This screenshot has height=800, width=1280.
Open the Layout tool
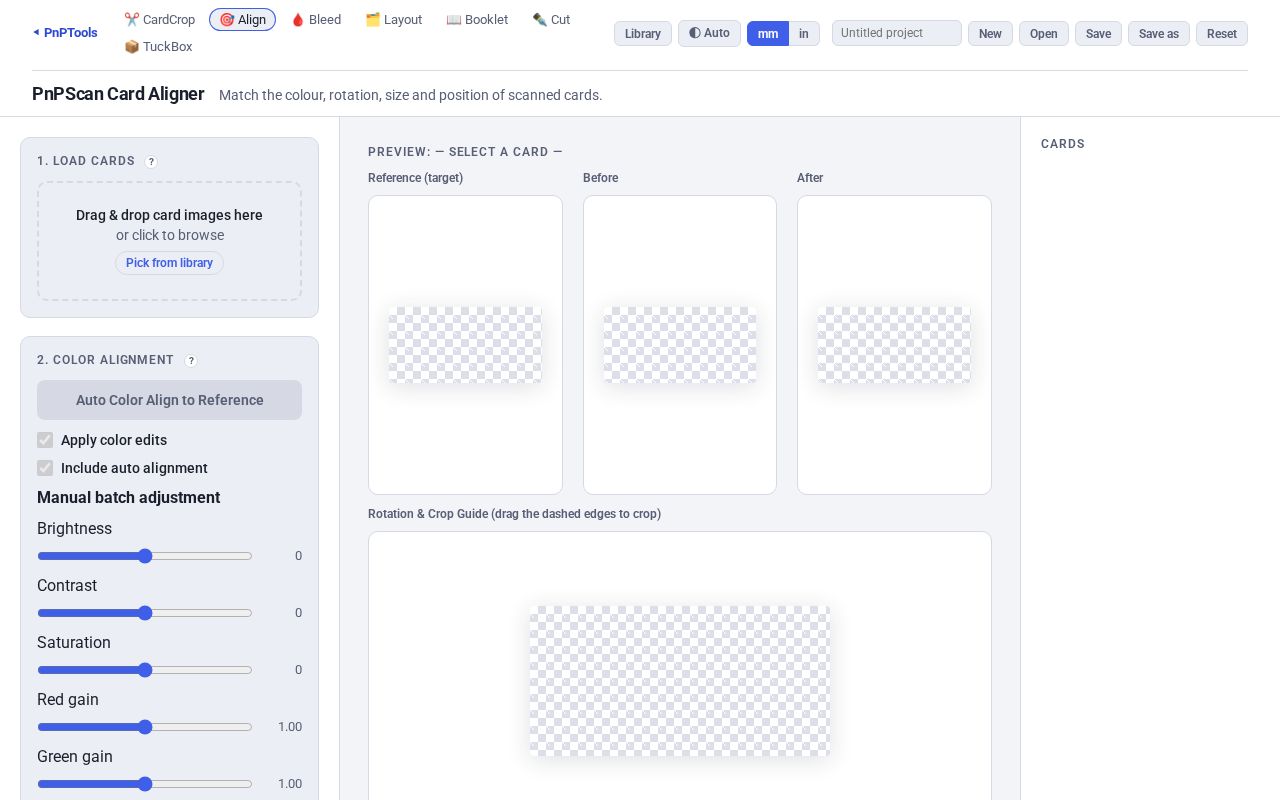[393, 20]
